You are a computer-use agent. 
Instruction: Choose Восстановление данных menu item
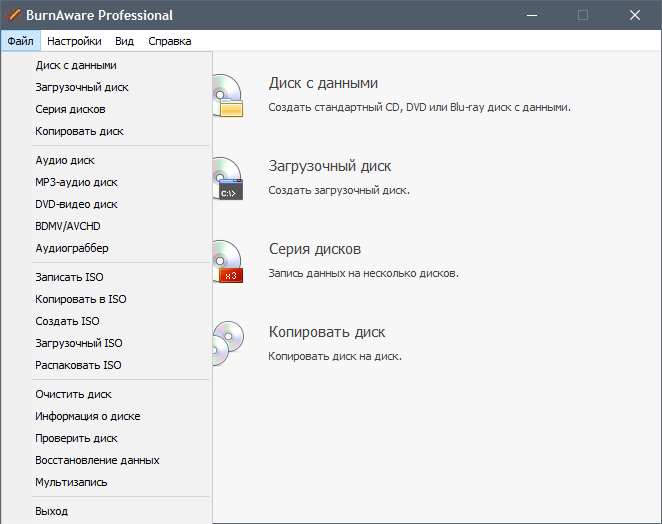pos(97,460)
